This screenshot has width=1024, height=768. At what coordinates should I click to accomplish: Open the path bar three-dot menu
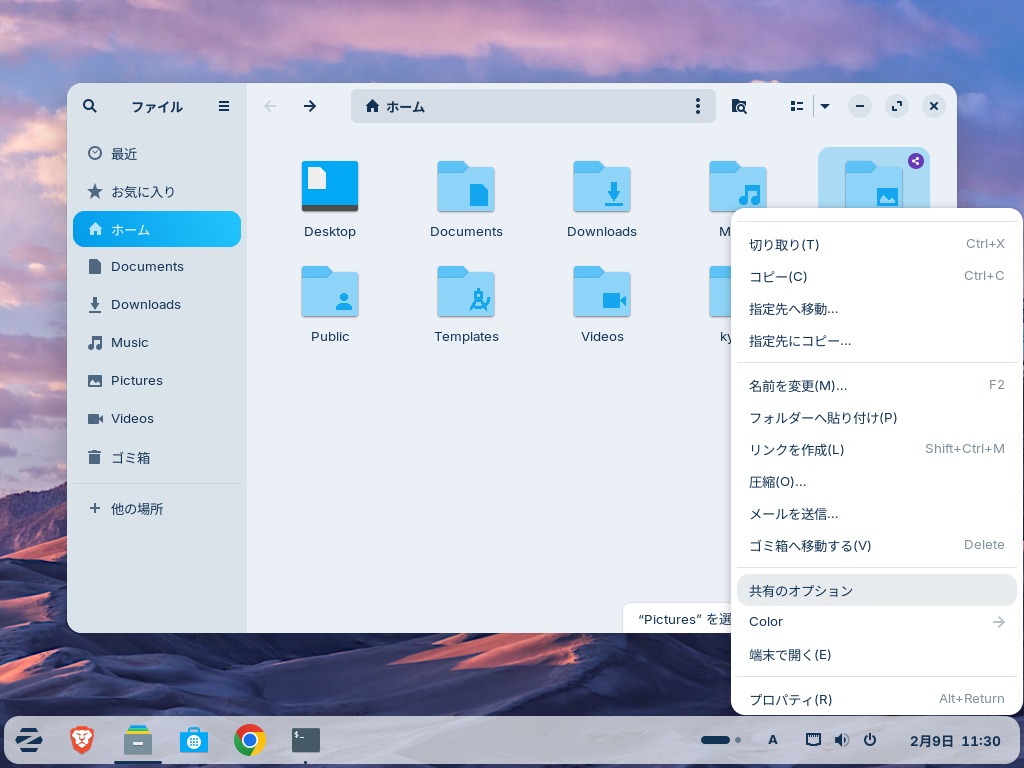[698, 106]
